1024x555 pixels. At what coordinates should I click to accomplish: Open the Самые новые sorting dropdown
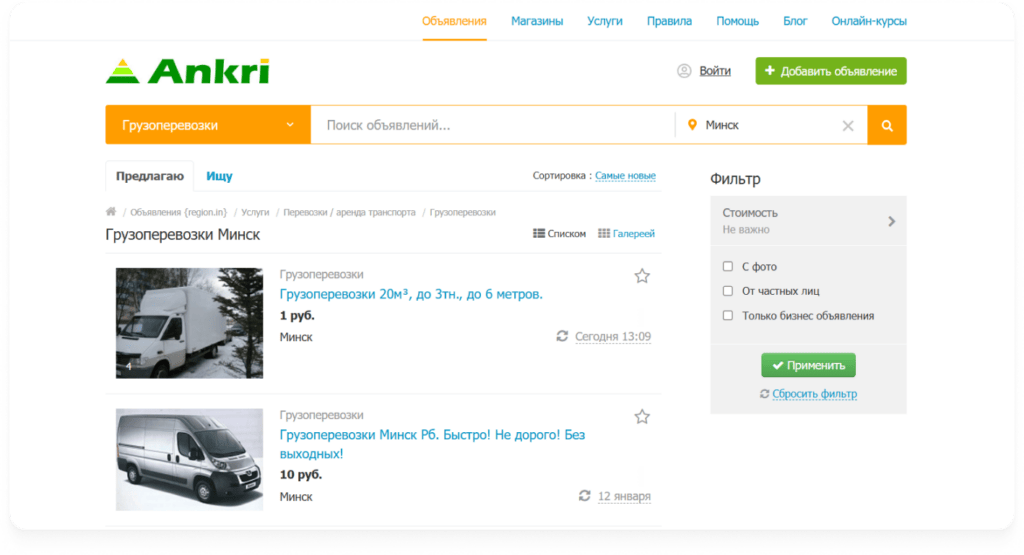[x=625, y=176]
